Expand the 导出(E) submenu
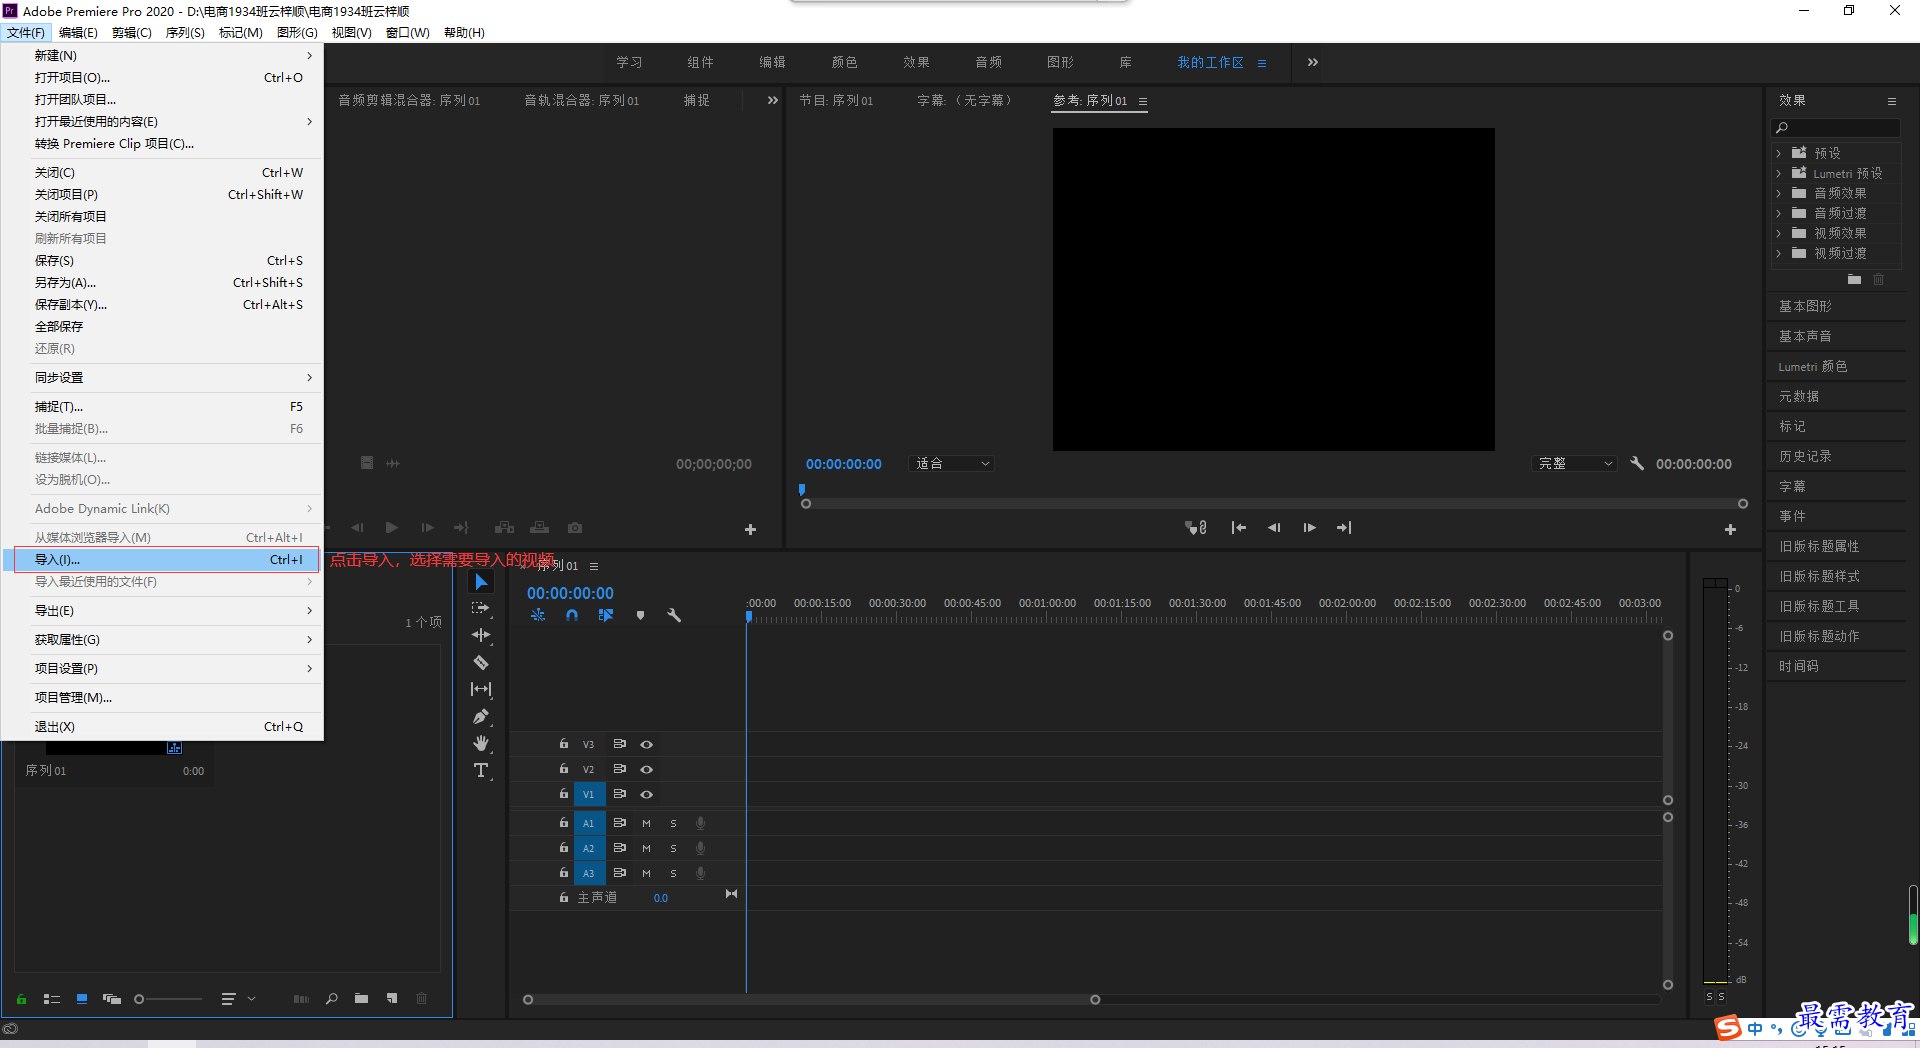The height and width of the screenshot is (1048, 1920). pos(162,610)
